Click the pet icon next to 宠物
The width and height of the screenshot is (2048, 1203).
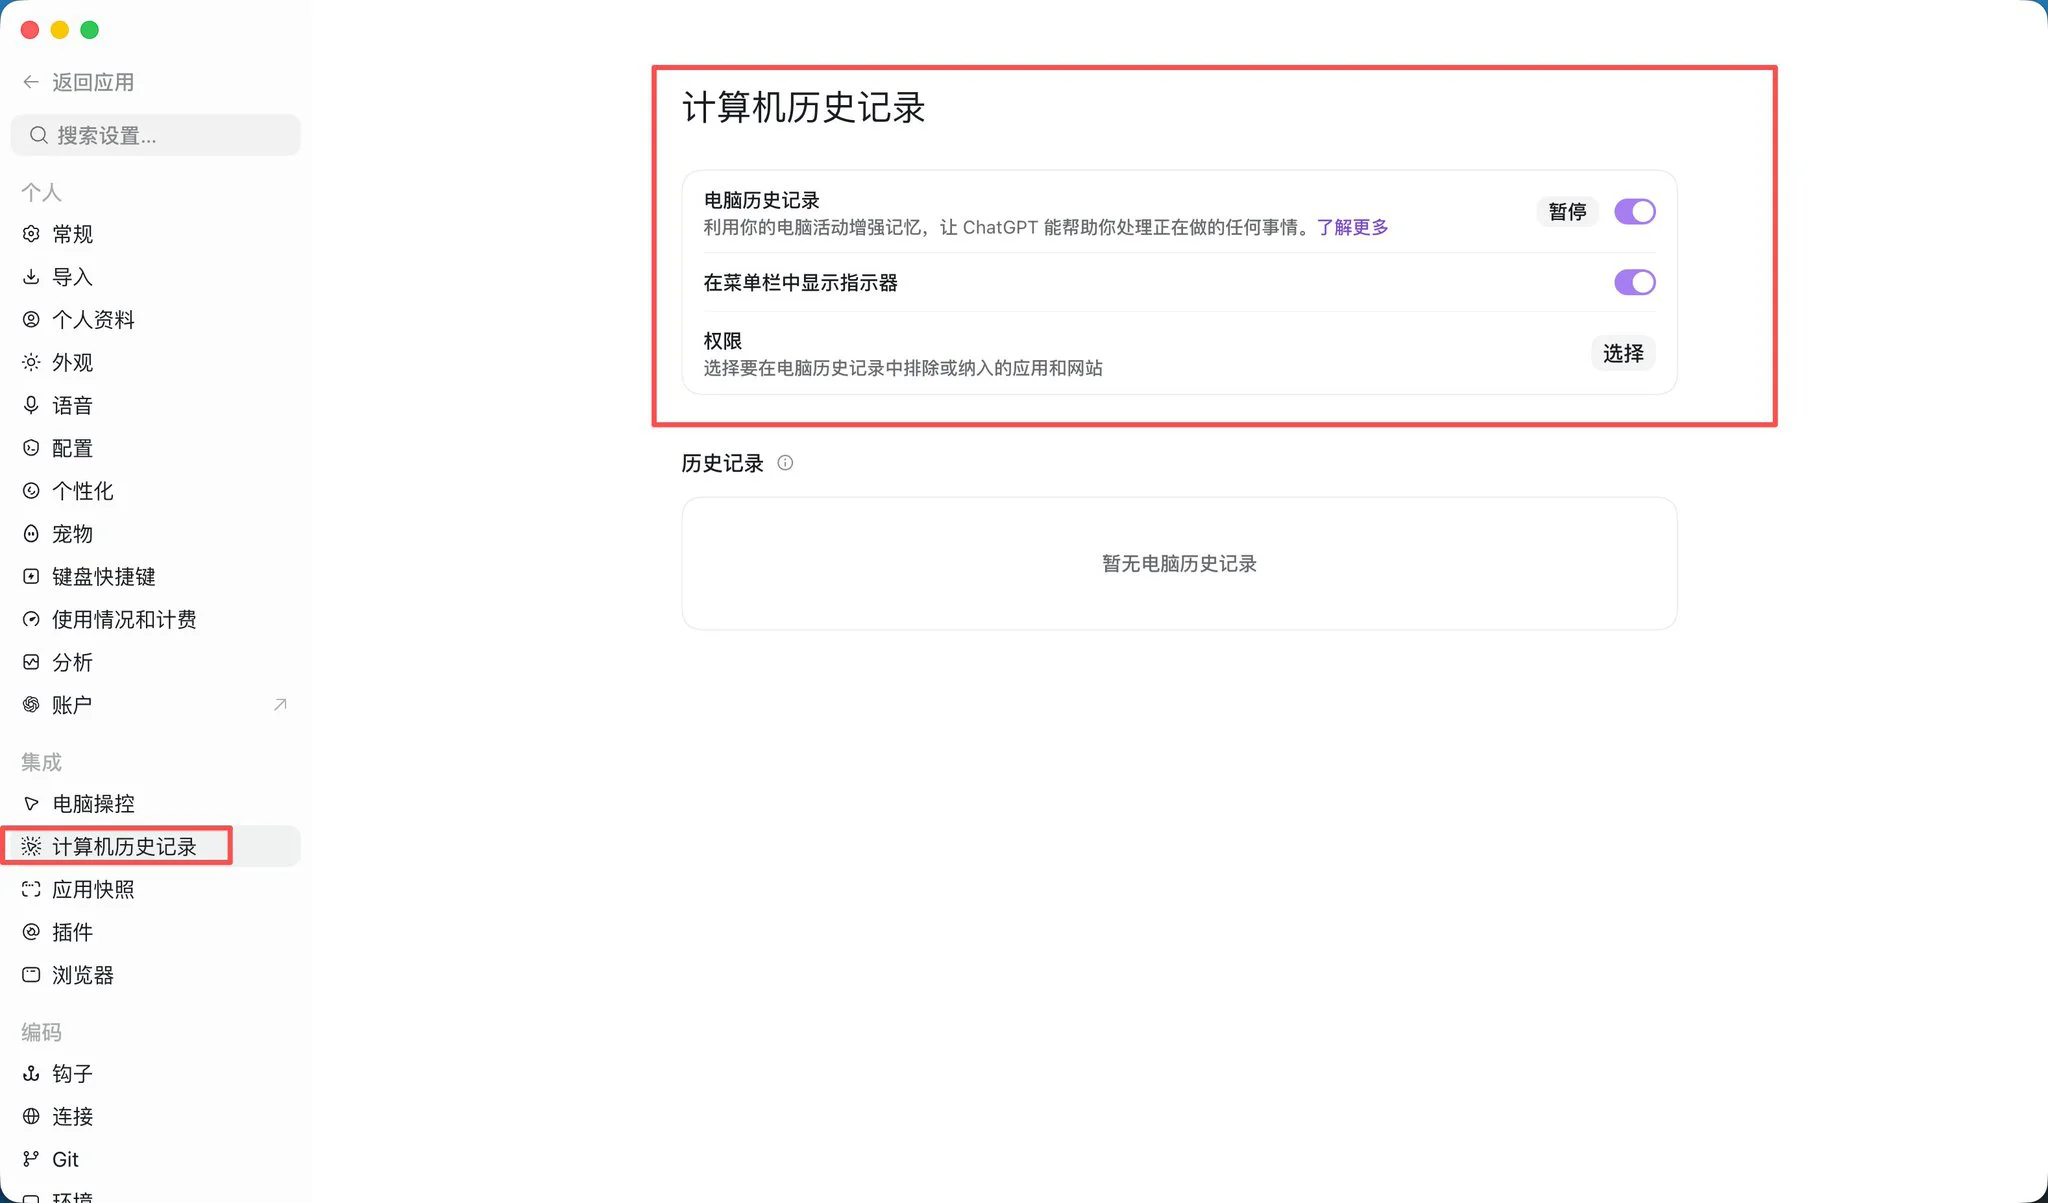[x=31, y=534]
